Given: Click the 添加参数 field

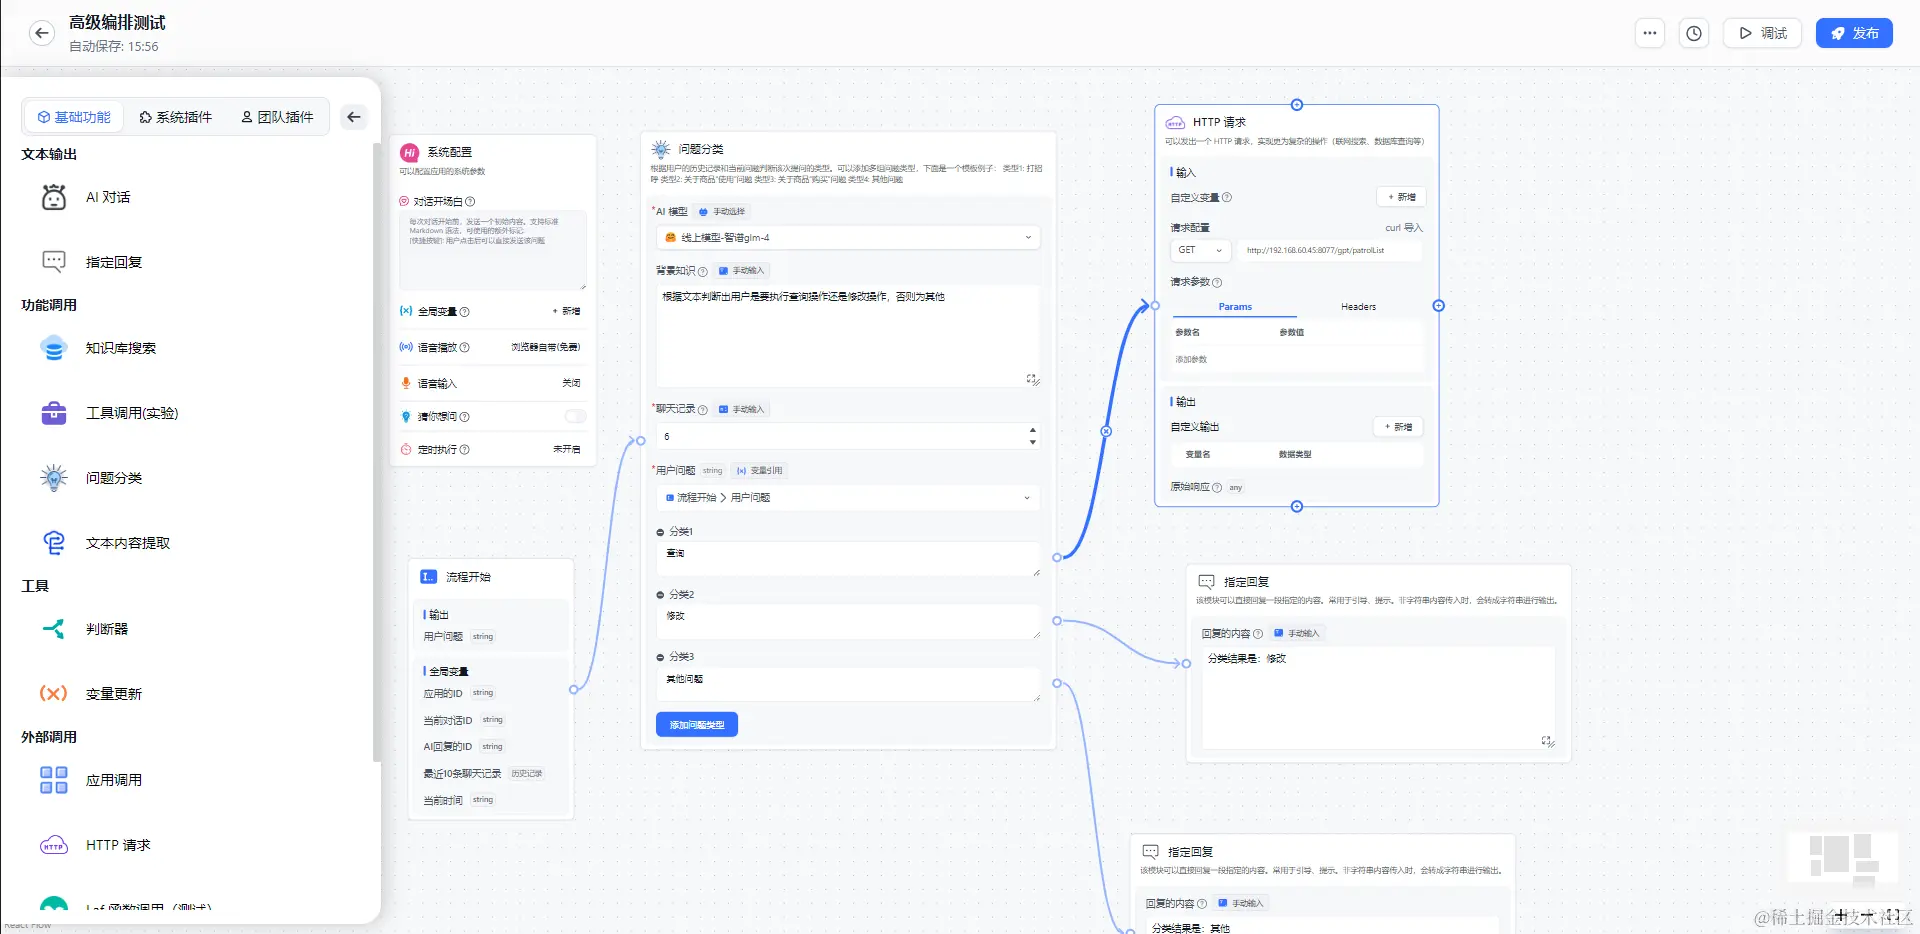Looking at the screenshot, I should coord(1297,359).
